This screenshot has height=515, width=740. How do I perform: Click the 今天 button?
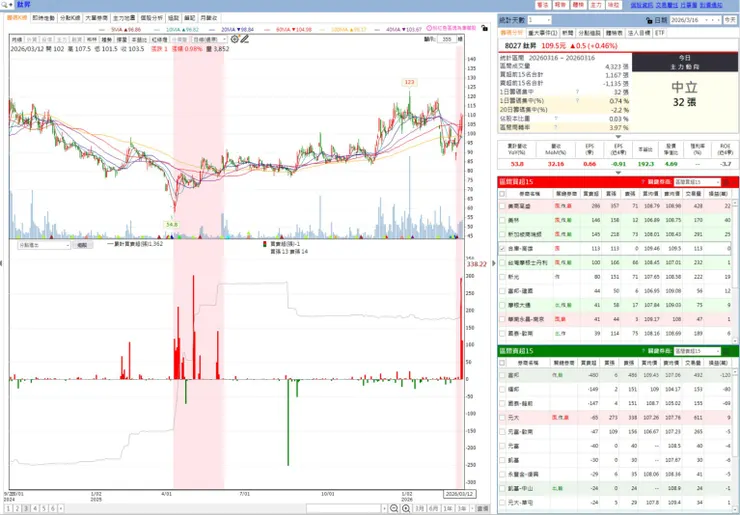(x=730, y=20)
